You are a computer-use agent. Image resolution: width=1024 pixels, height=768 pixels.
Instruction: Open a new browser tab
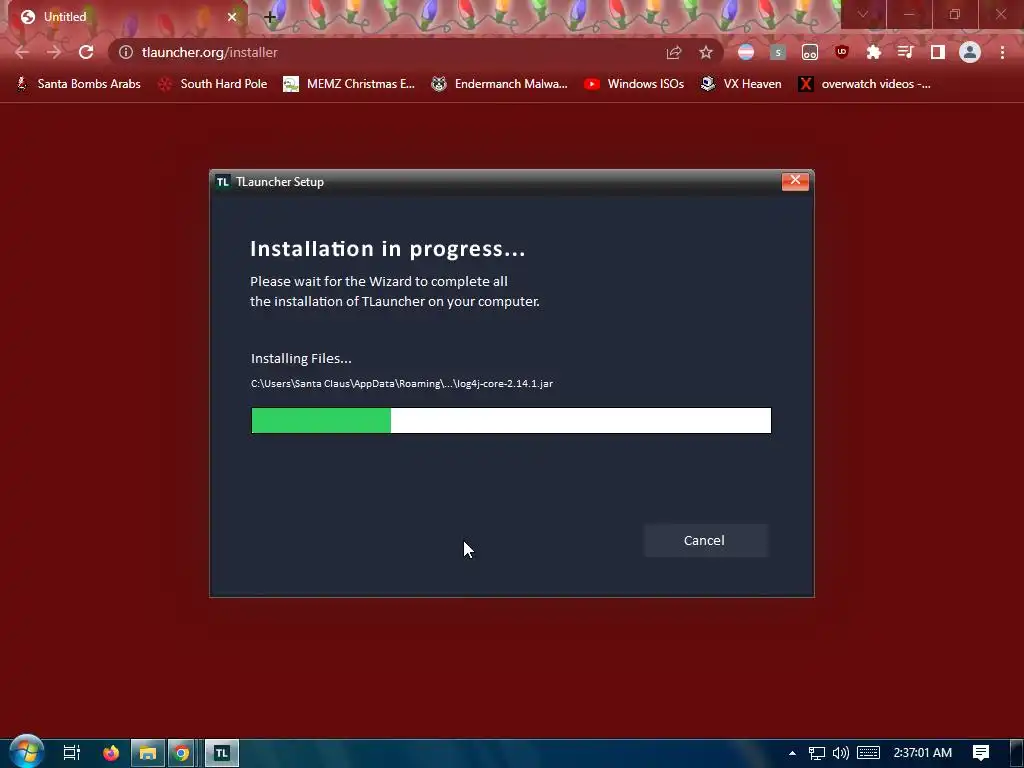point(270,17)
